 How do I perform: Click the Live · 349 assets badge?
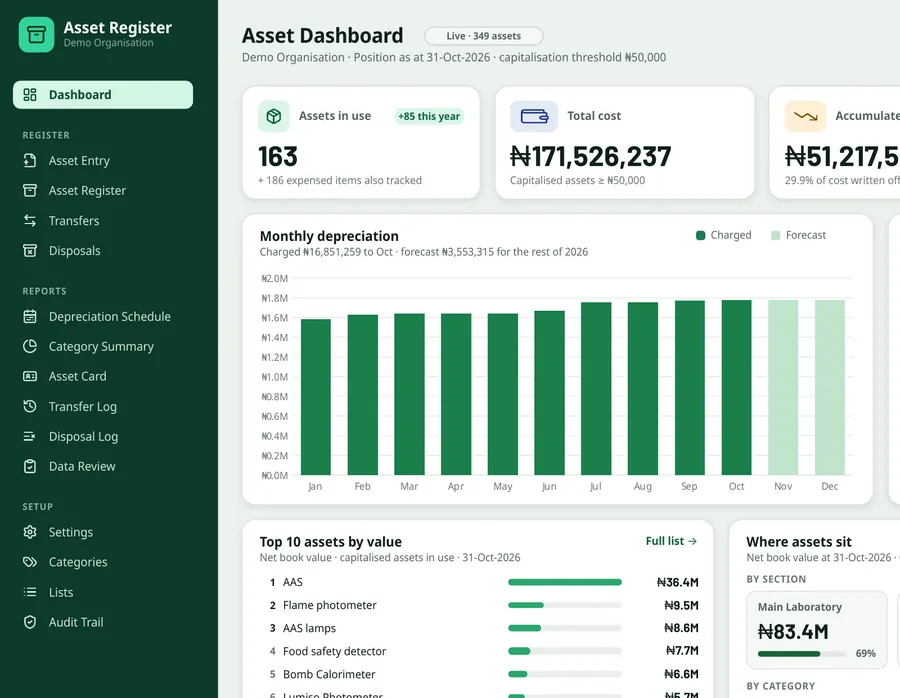click(x=483, y=36)
